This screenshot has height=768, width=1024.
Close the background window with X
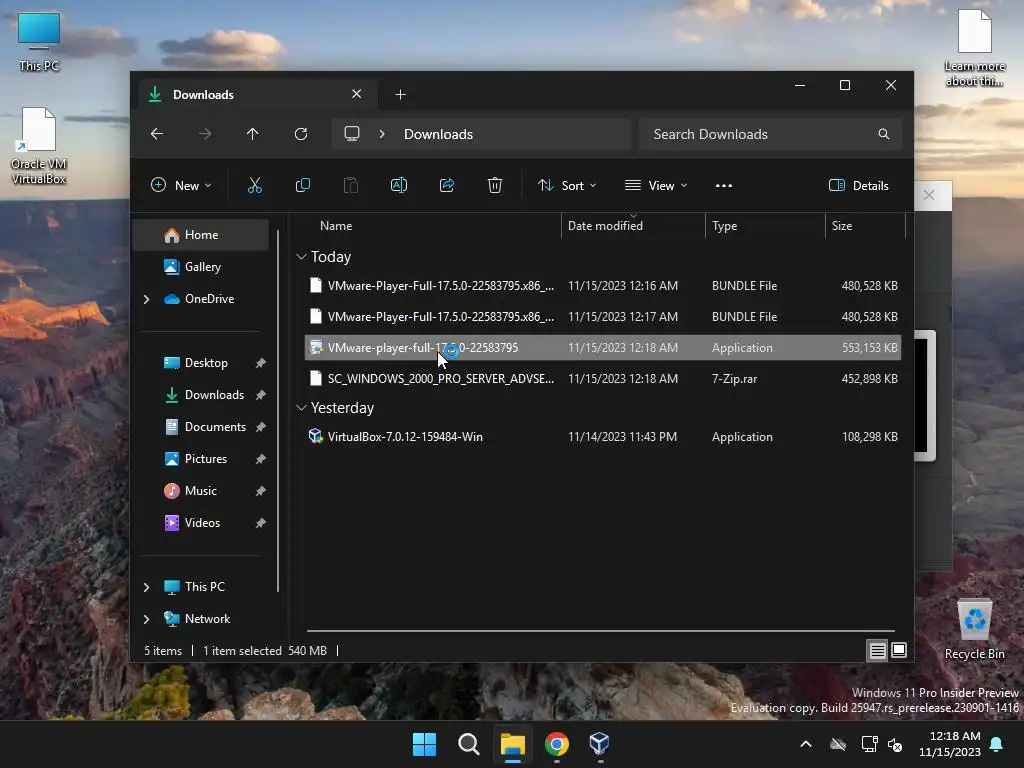pyautogui.click(x=929, y=195)
